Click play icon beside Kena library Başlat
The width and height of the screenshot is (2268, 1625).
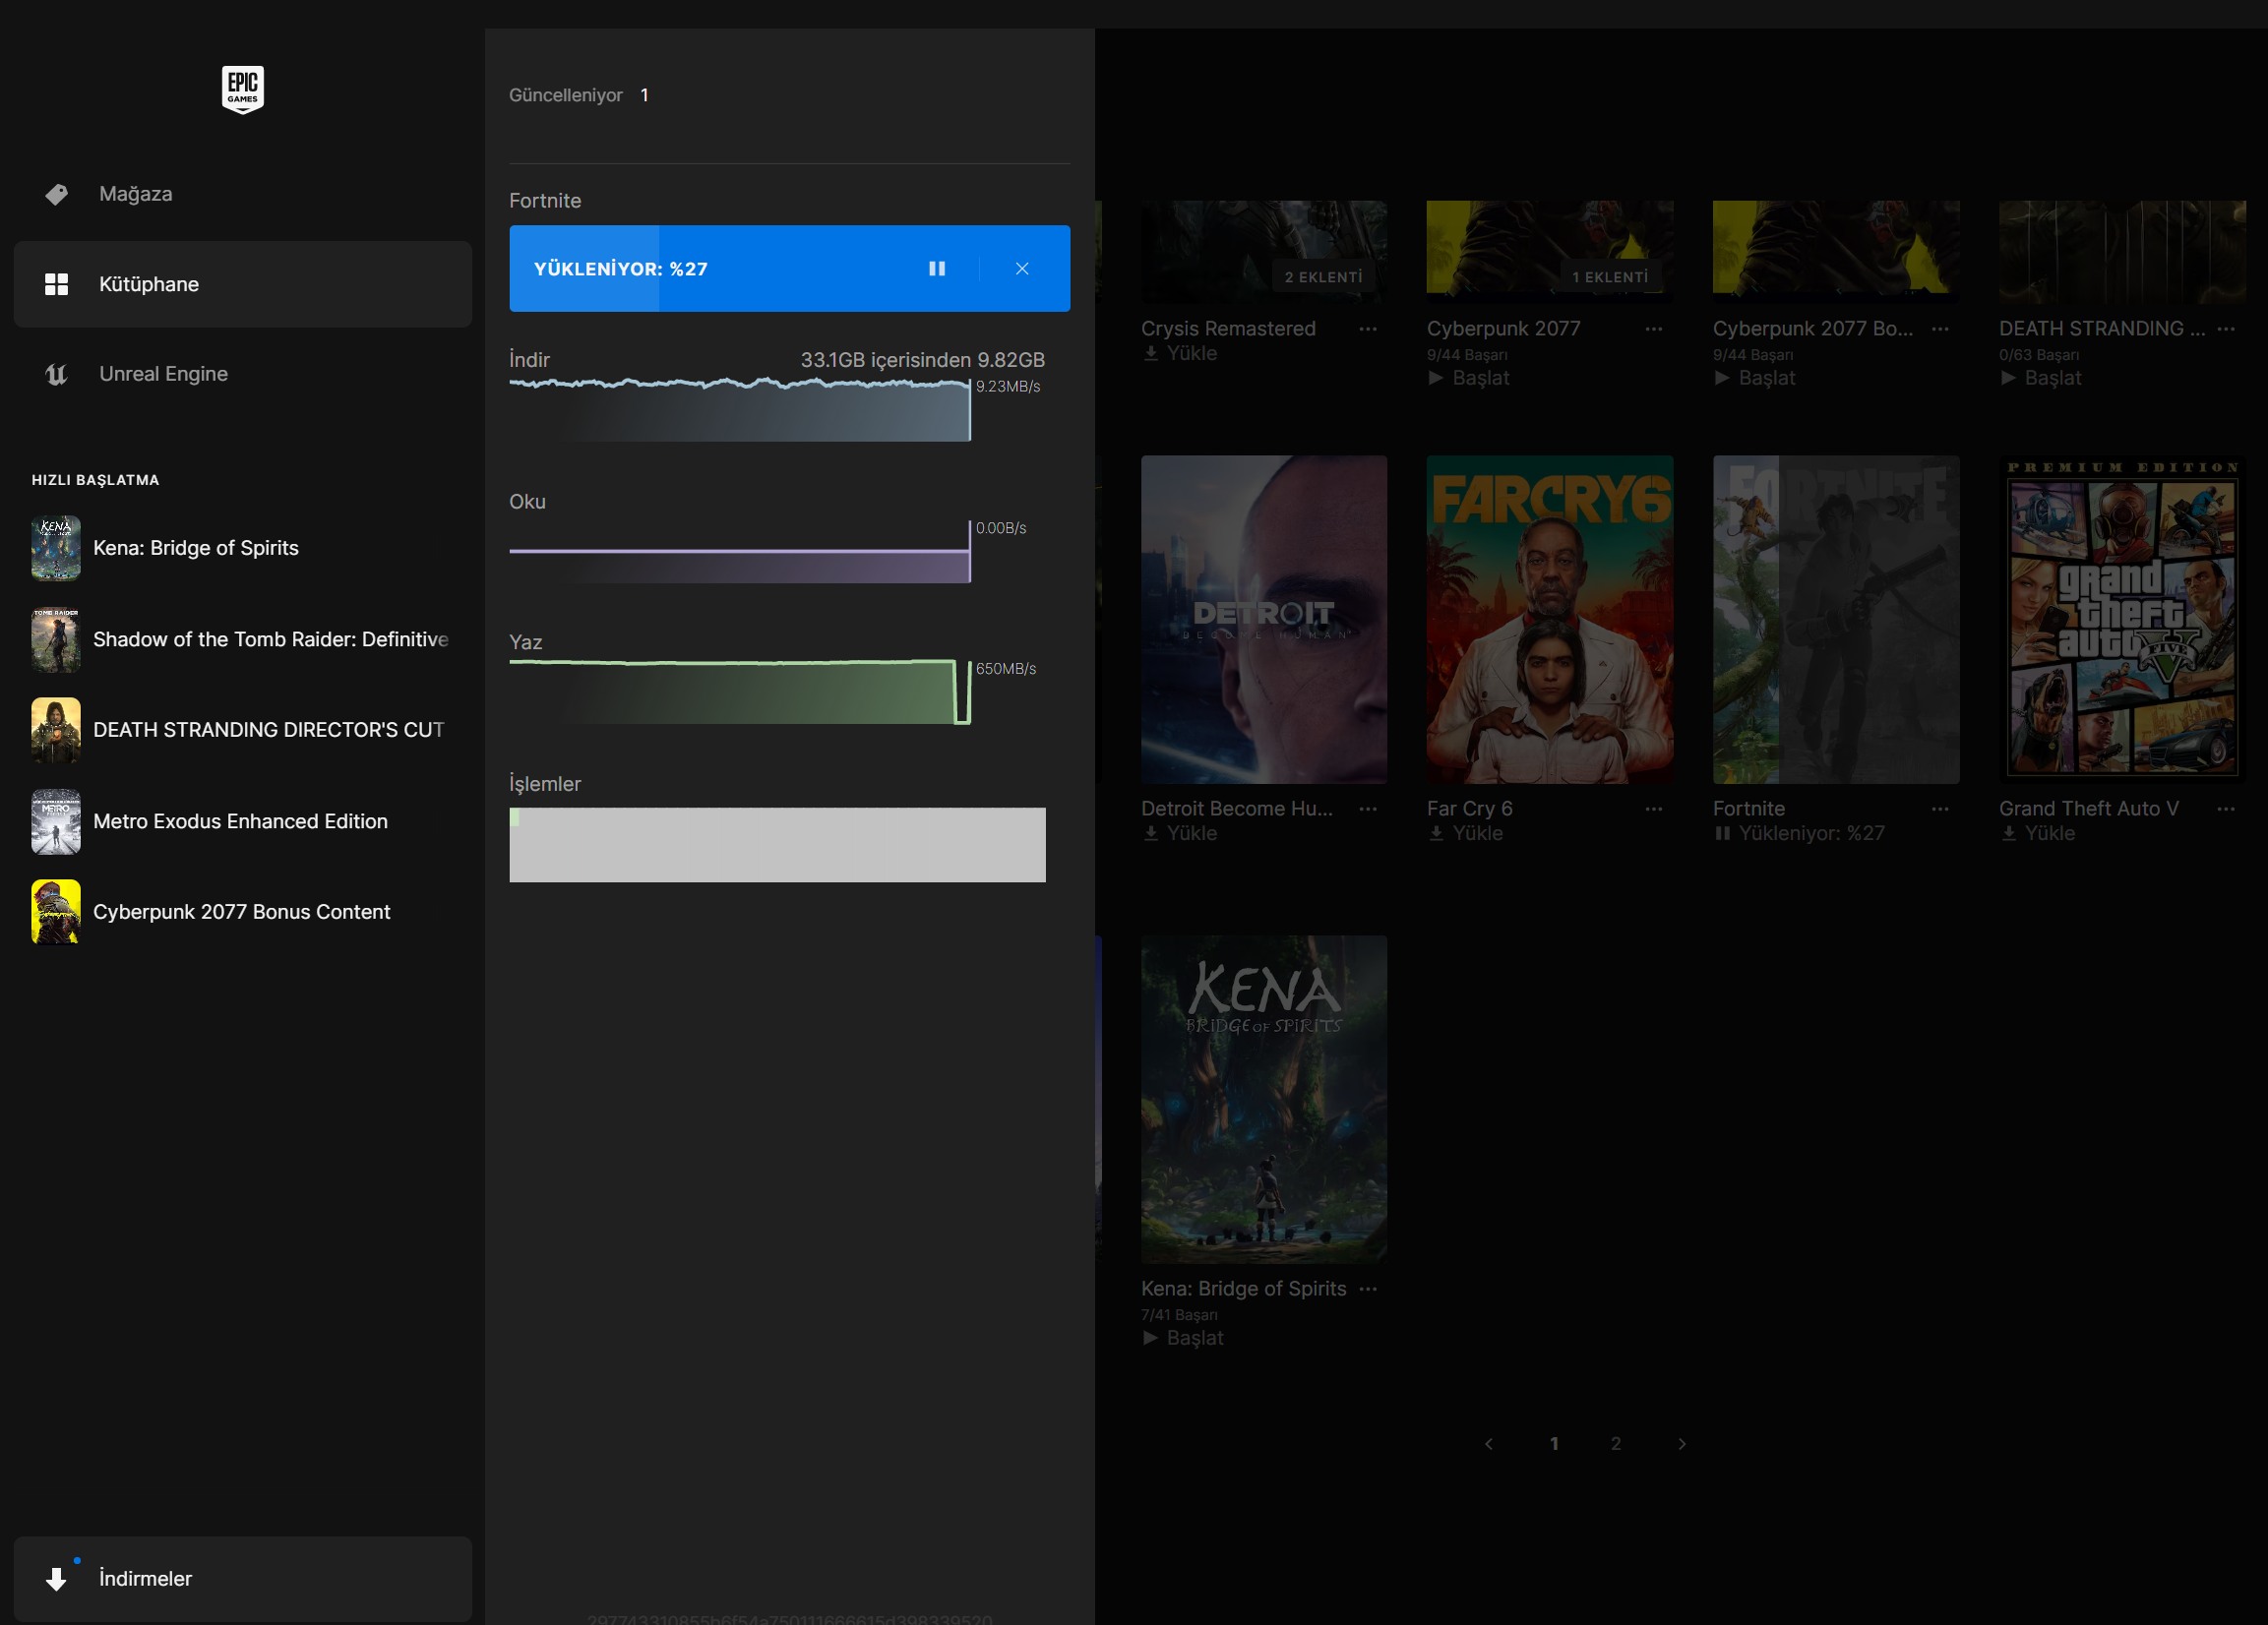(1150, 1338)
